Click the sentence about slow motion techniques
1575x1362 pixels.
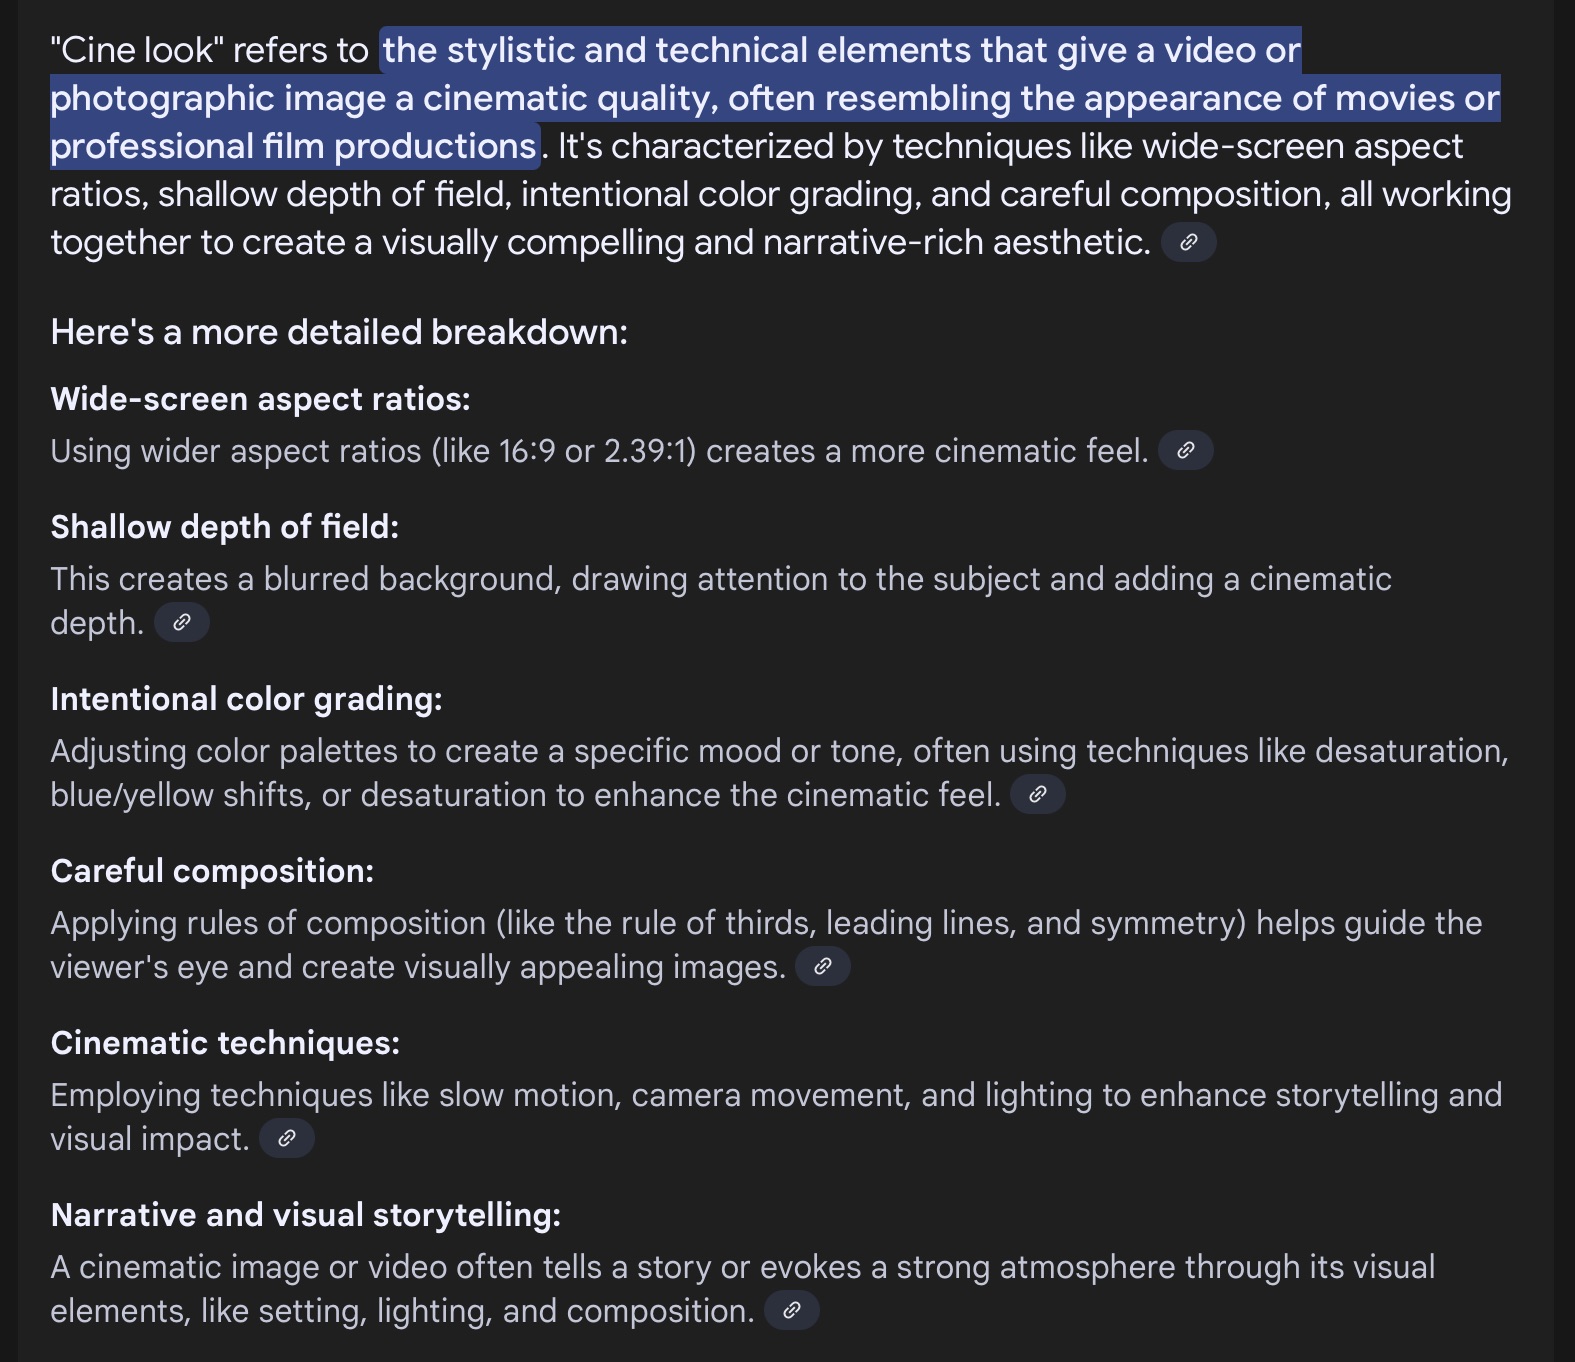[776, 1117]
